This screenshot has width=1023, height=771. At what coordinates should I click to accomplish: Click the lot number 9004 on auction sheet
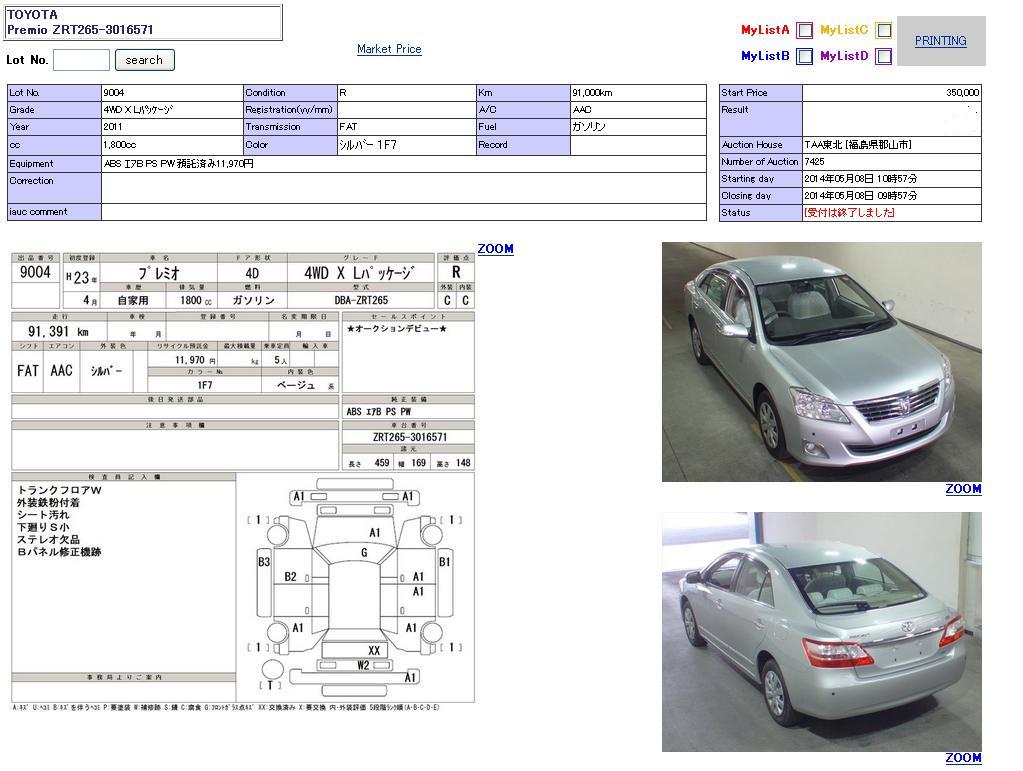tap(35, 272)
